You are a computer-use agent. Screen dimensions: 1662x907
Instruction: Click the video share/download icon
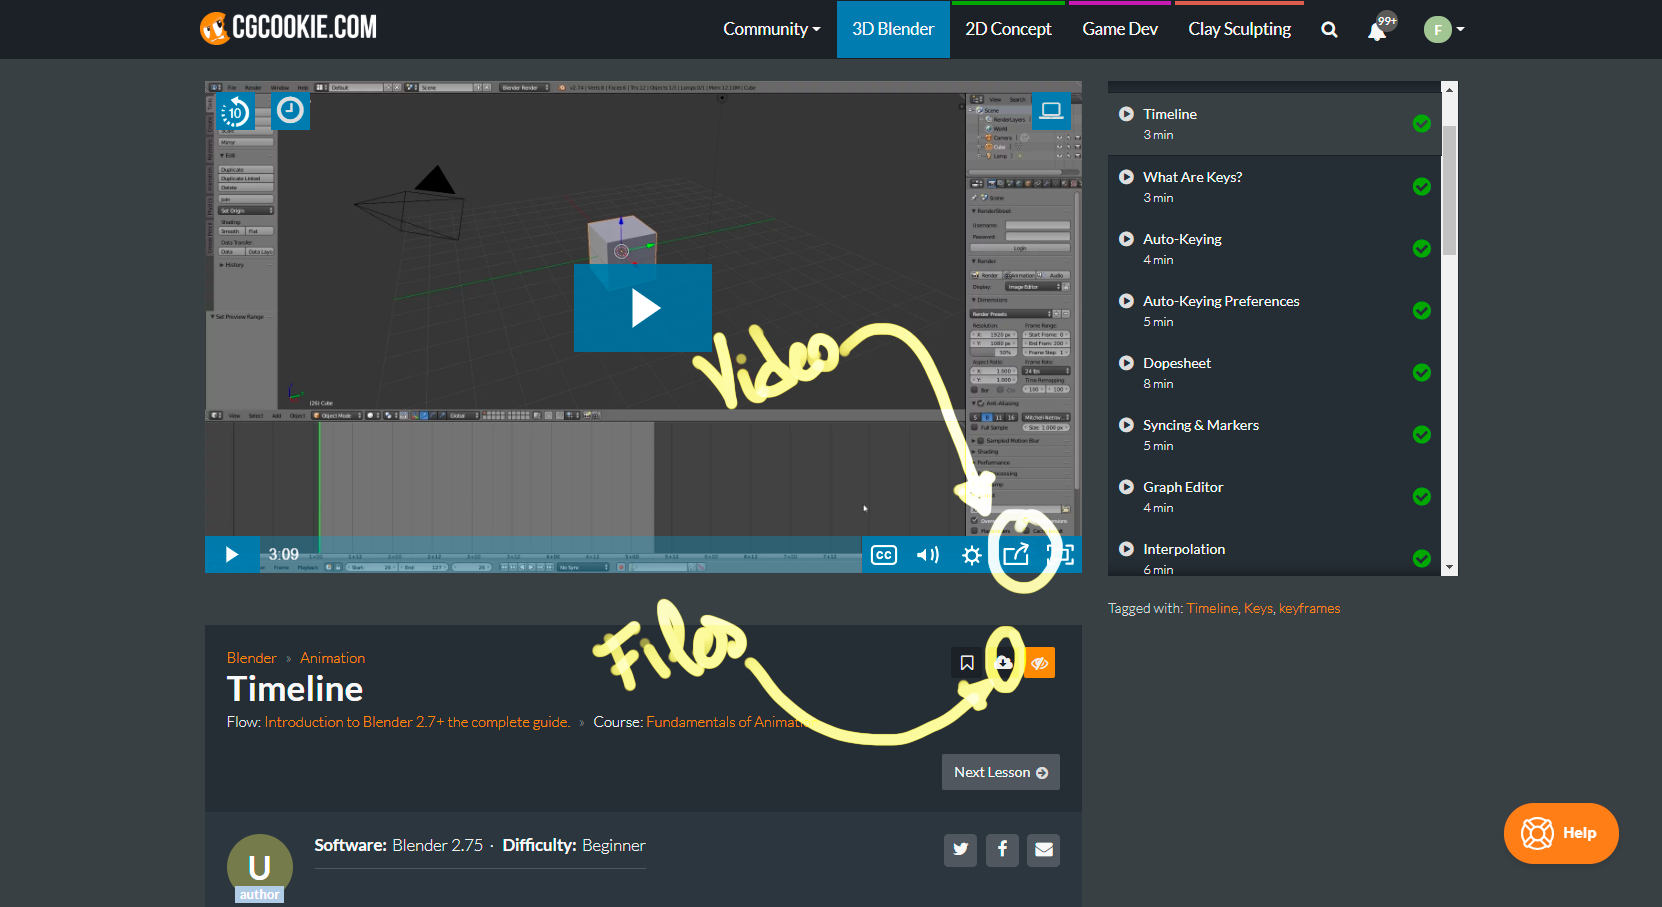1016,554
